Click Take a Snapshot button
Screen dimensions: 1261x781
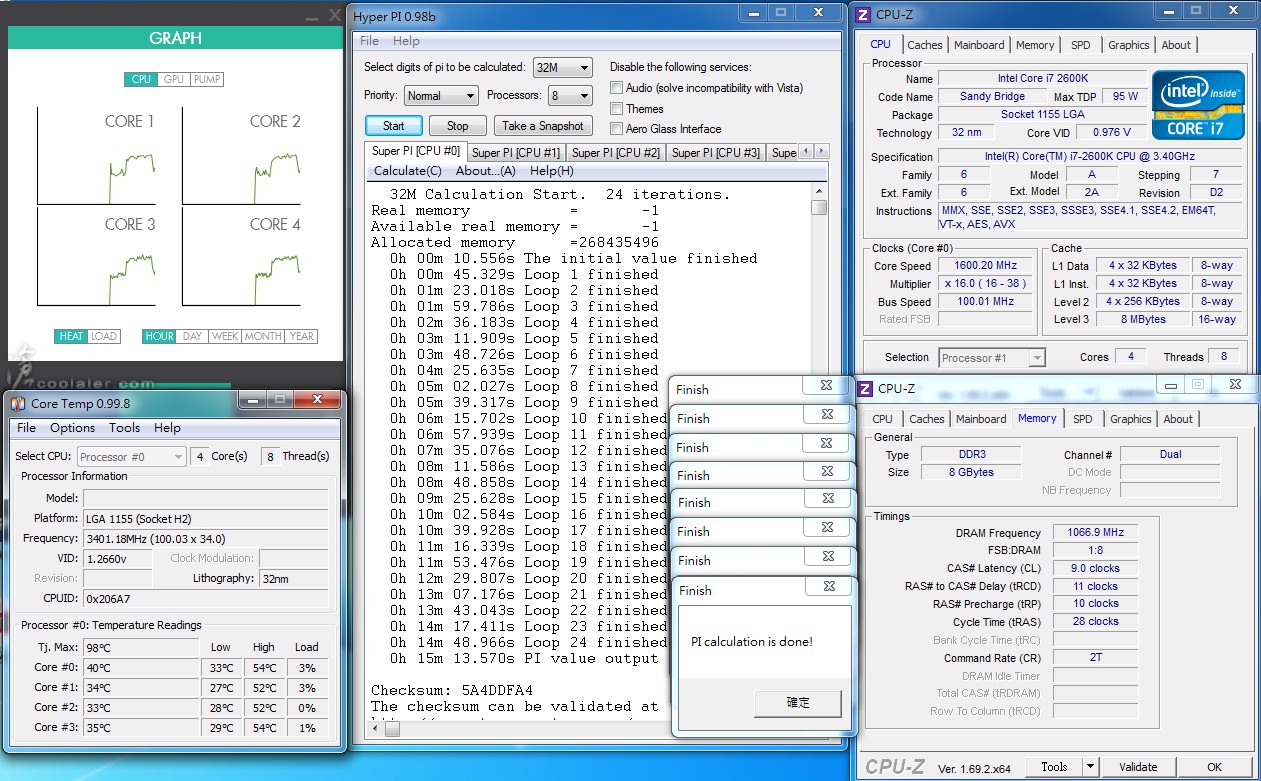coord(543,126)
